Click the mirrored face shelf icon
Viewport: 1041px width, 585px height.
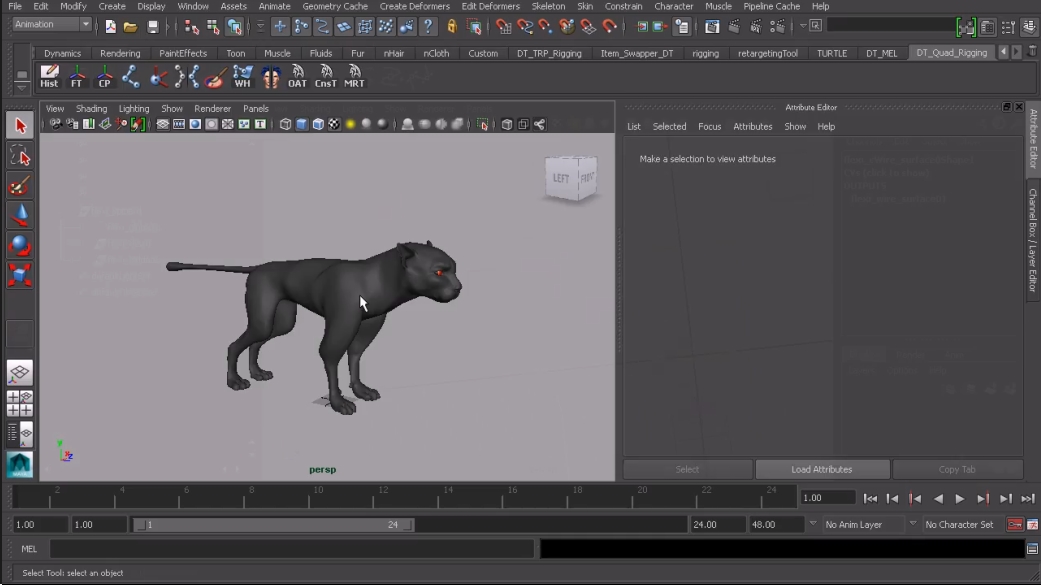pyautogui.click(x=270, y=77)
